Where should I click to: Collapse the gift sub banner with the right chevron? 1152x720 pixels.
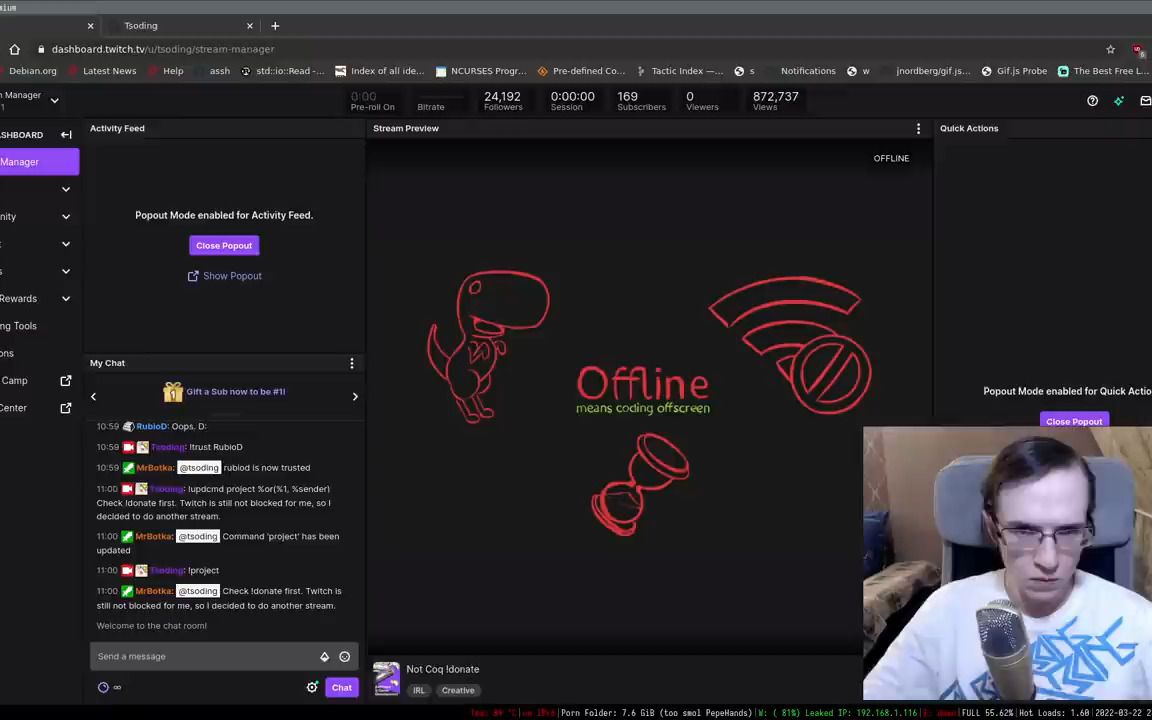point(355,395)
